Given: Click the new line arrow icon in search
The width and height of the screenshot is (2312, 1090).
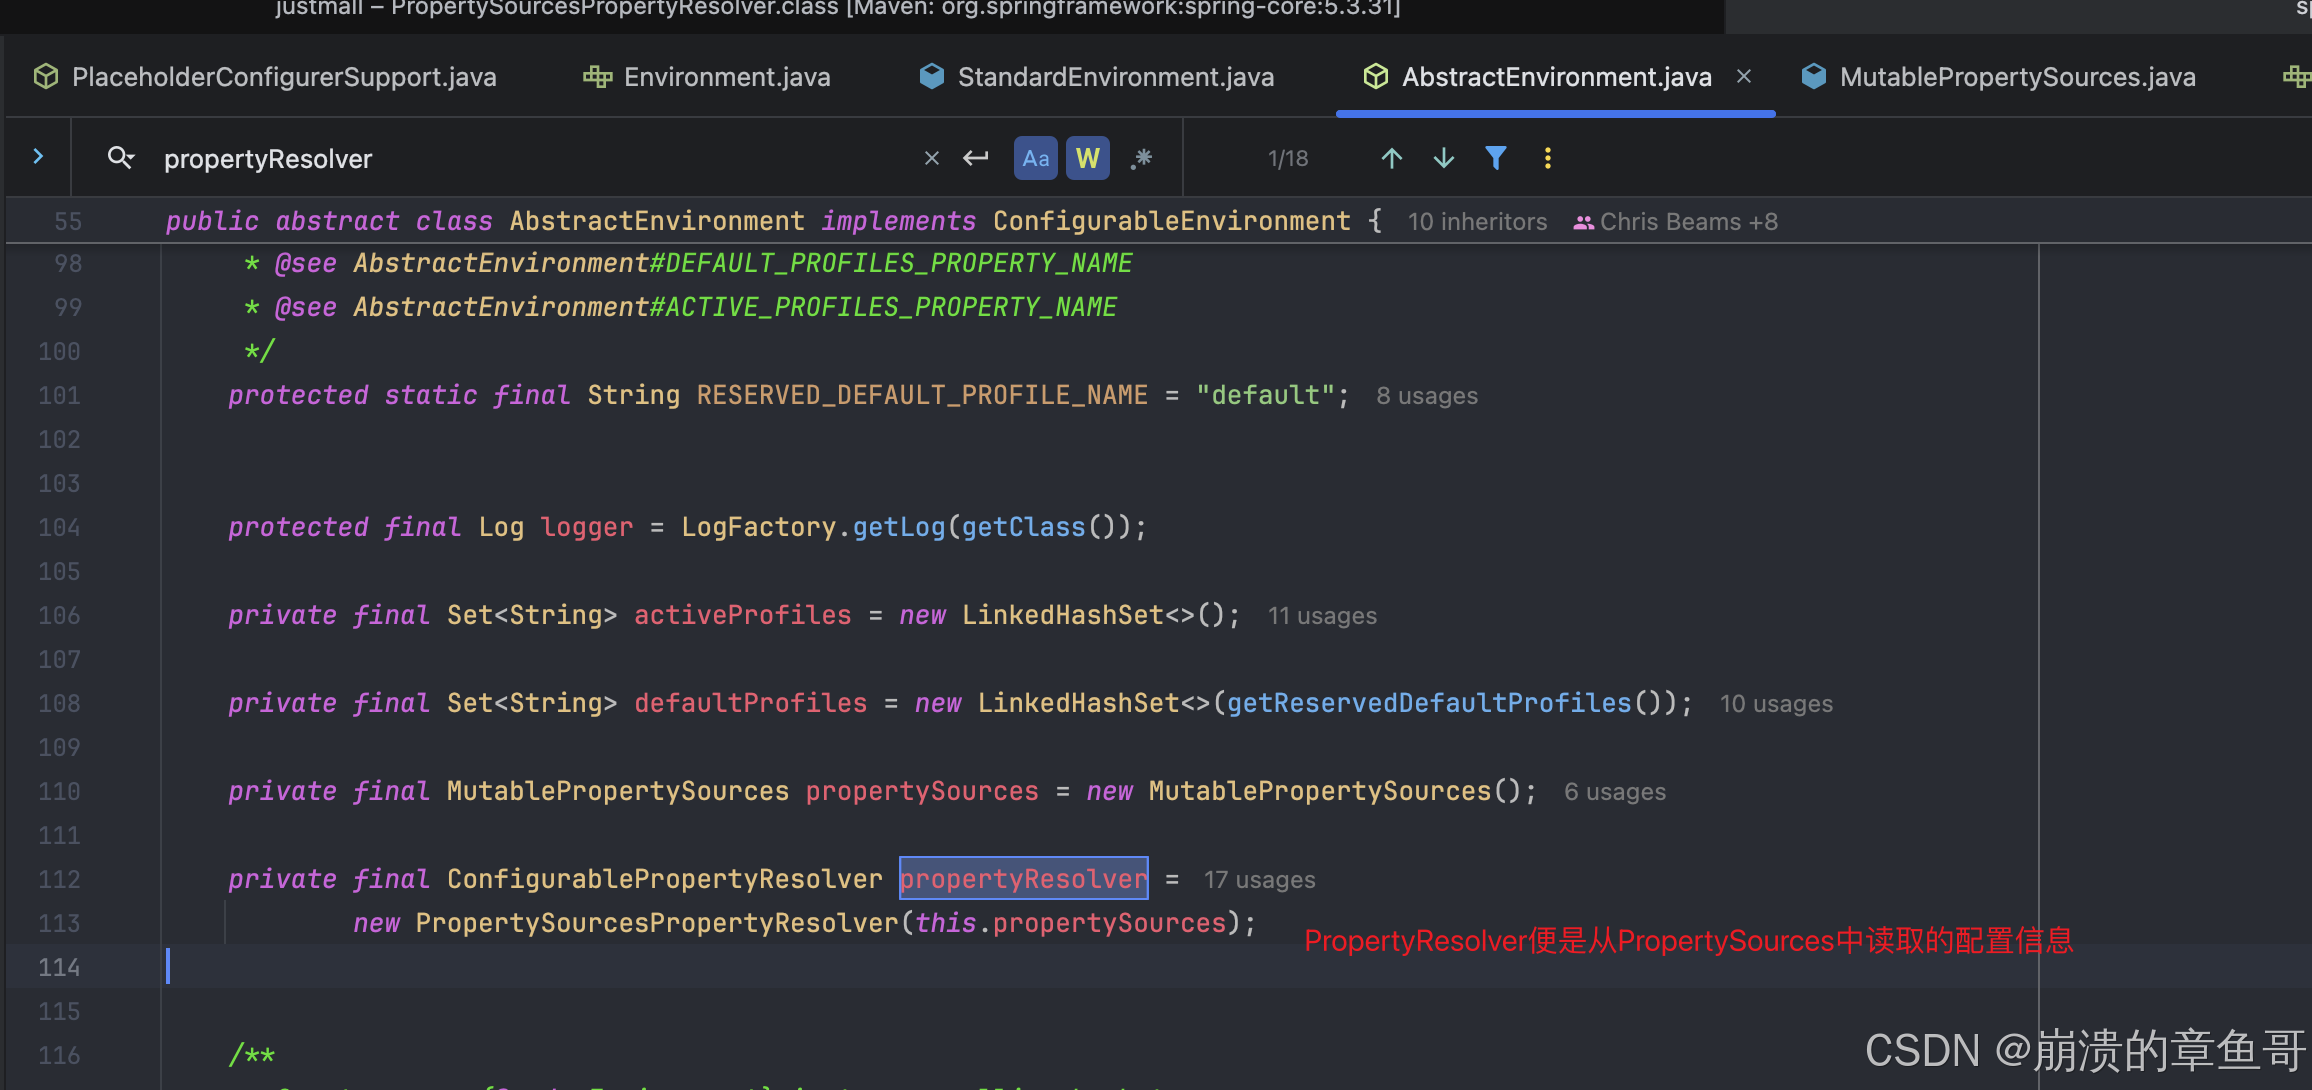Looking at the screenshot, I should point(975,158).
